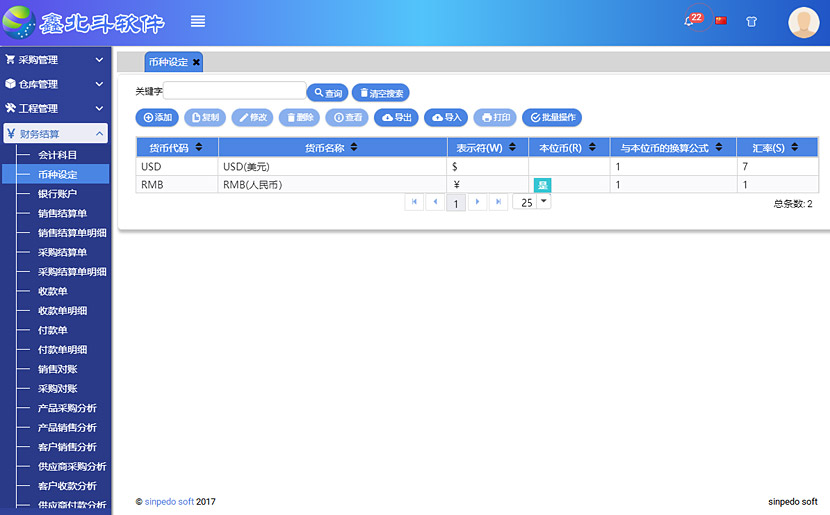The width and height of the screenshot is (830, 515).
Task: Sort by 货币代码 column arrows
Action: [199, 147]
